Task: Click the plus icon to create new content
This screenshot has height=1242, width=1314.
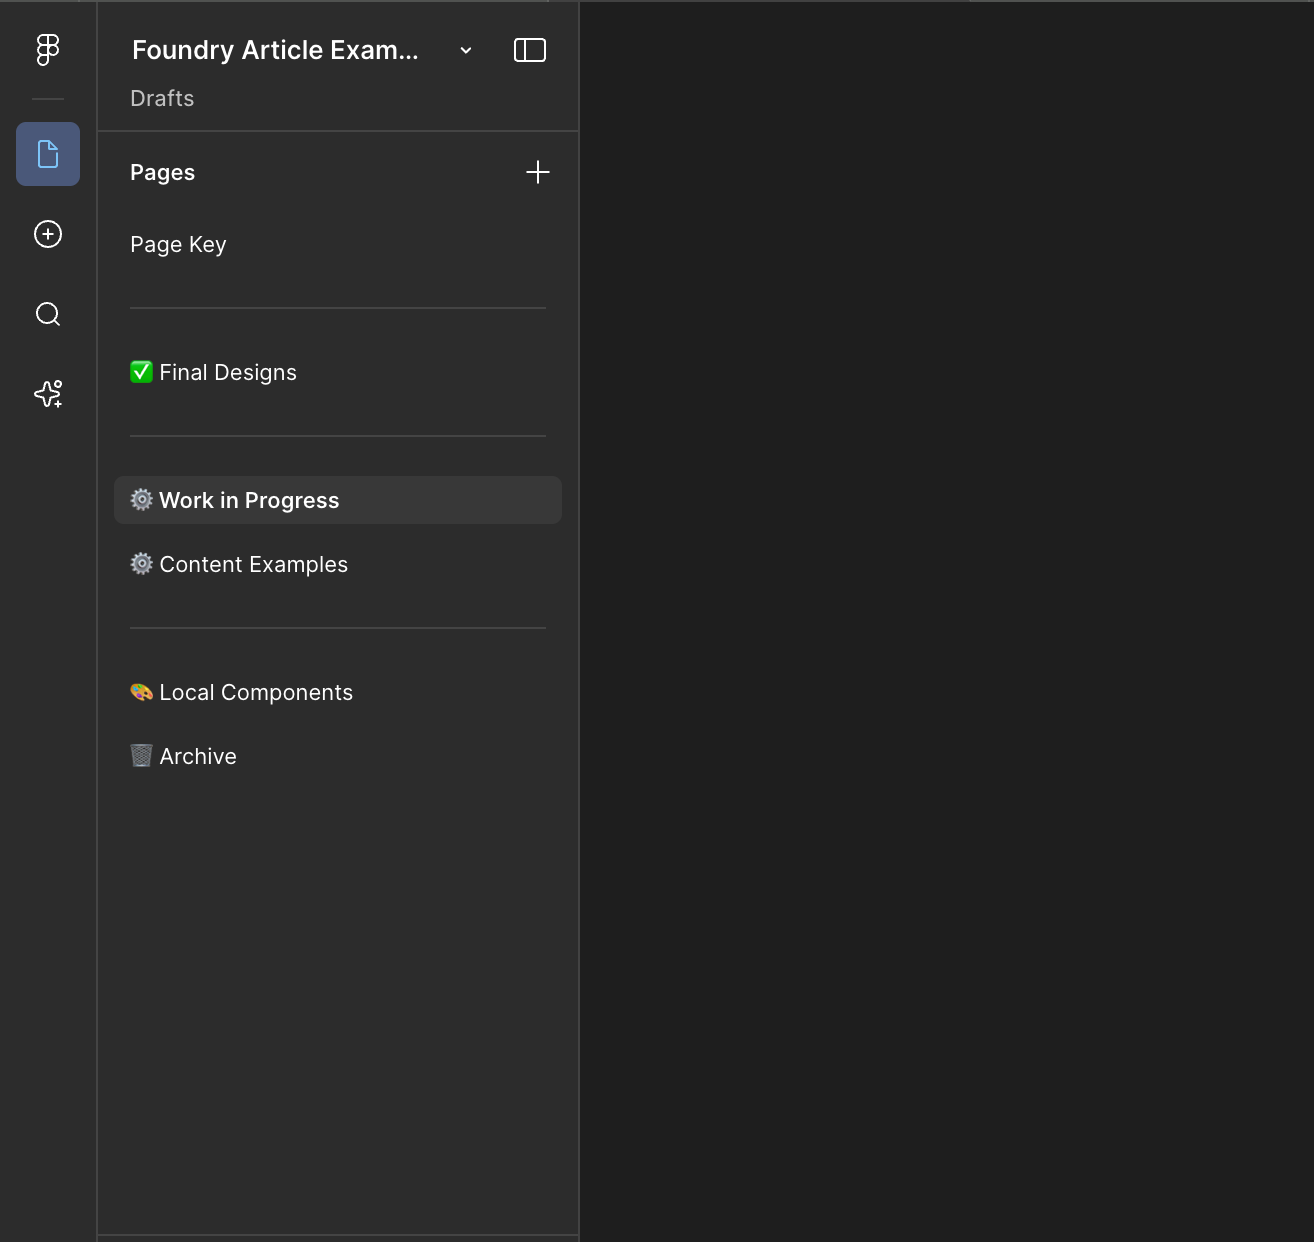Action: 47,234
